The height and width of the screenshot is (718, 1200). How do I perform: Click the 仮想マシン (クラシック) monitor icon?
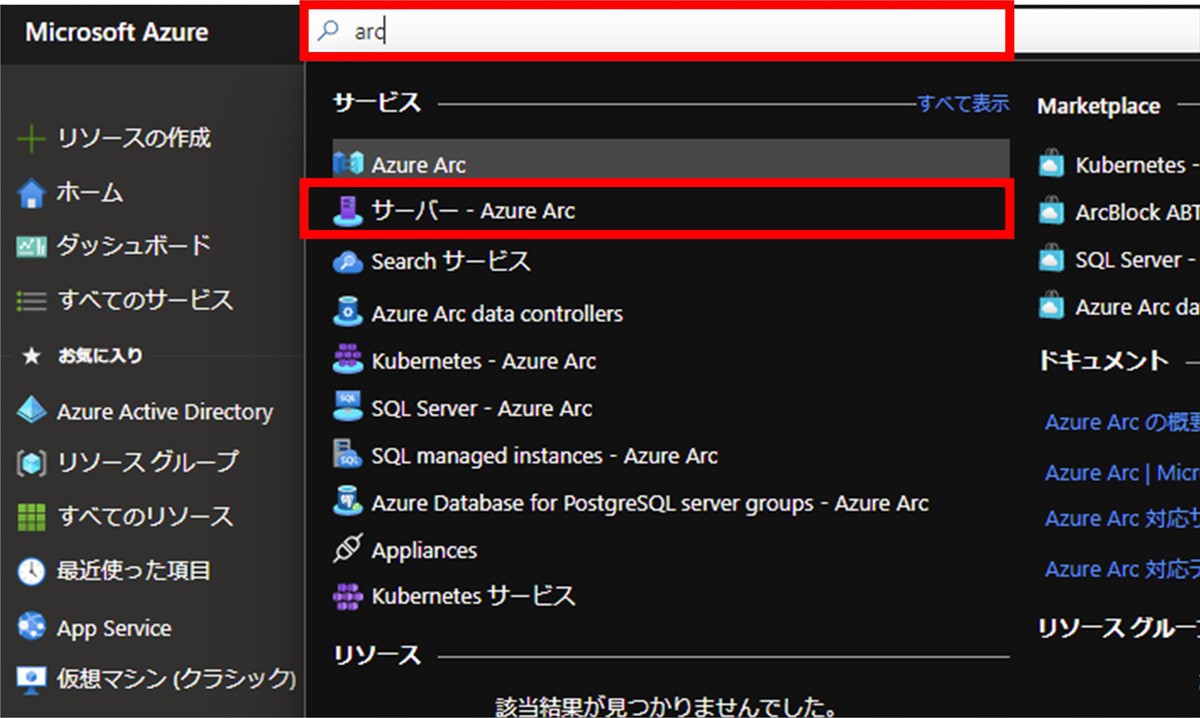[32, 679]
